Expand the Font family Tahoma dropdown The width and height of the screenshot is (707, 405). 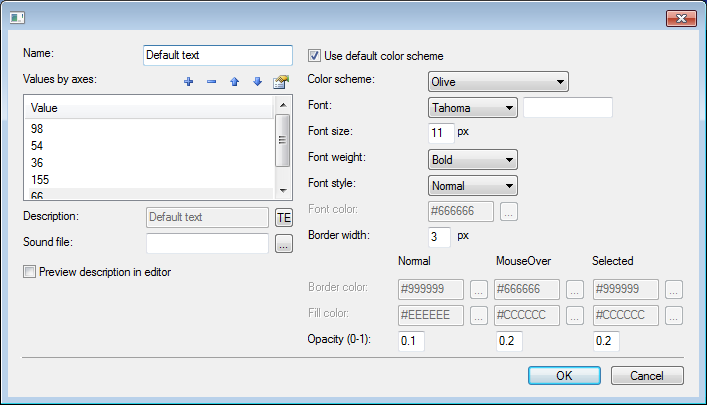[x=472, y=108]
